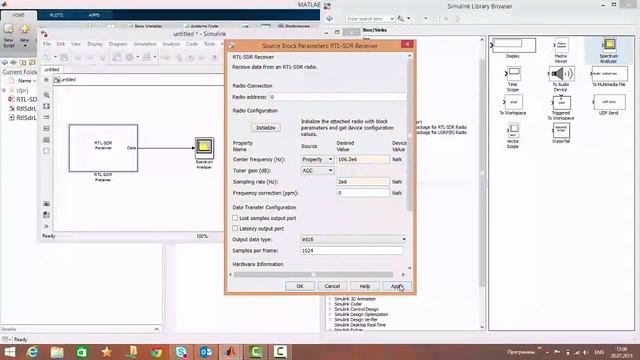The width and height of the screenshot is (640, 360).
Task: Click the RTL-SDR Receiver block in the model
Action: coord(103,148)
